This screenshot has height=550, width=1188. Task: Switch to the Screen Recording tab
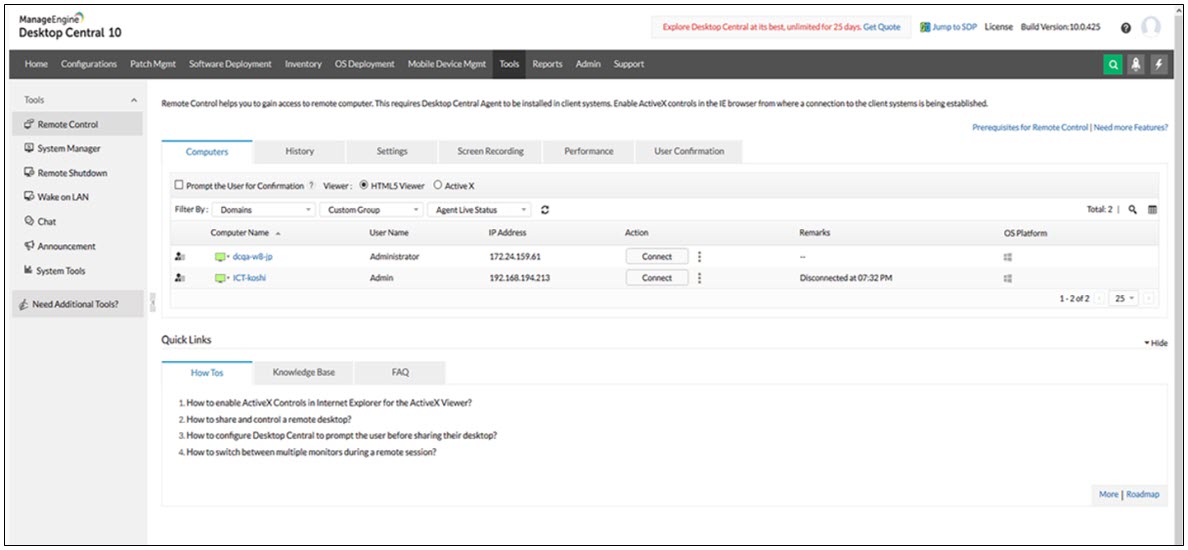pos(490,152)
